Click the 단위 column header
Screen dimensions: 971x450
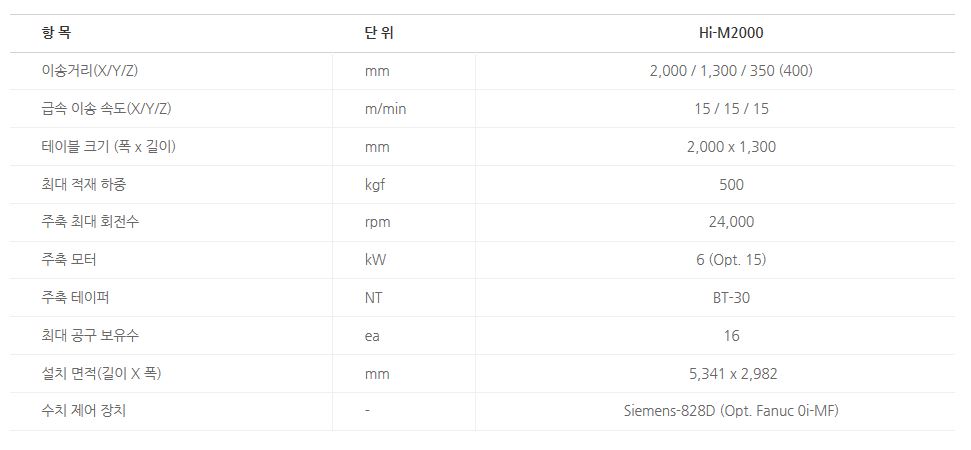(379, 33)
